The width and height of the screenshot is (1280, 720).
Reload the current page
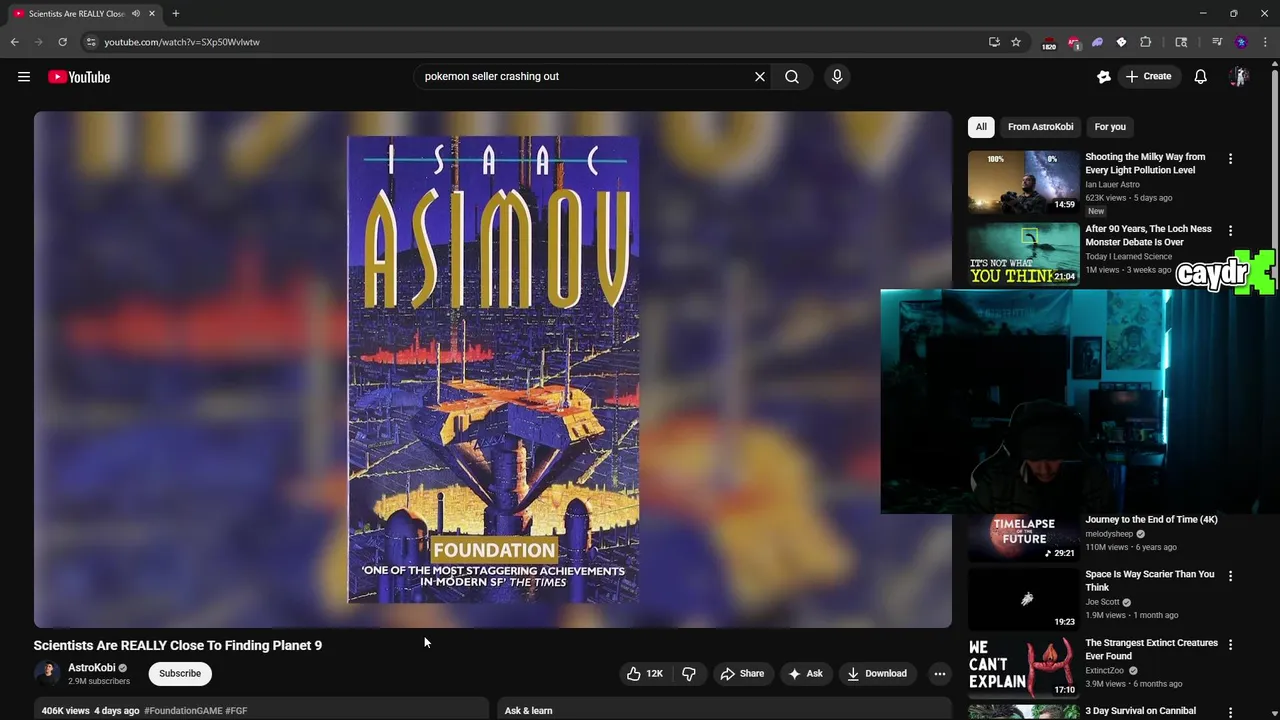62,42
